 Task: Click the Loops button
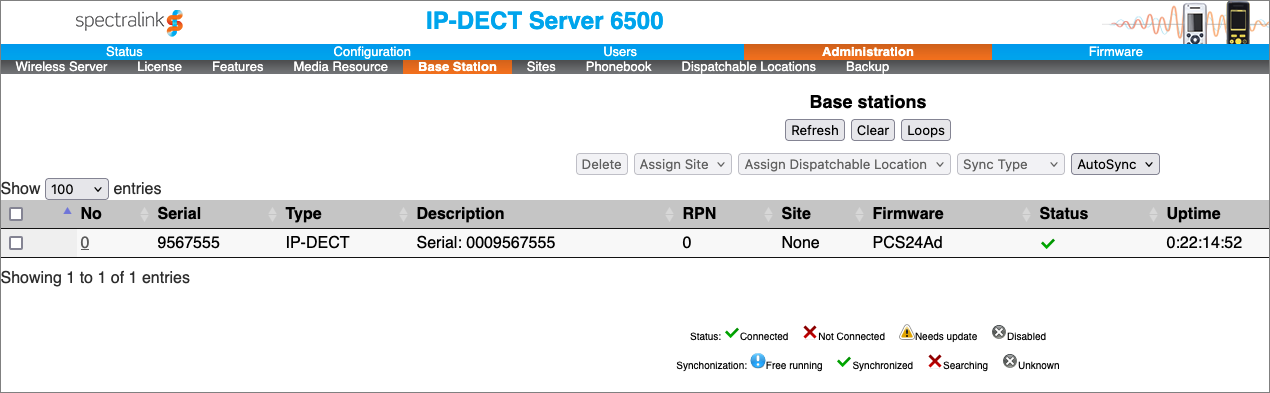coord(926,130)
